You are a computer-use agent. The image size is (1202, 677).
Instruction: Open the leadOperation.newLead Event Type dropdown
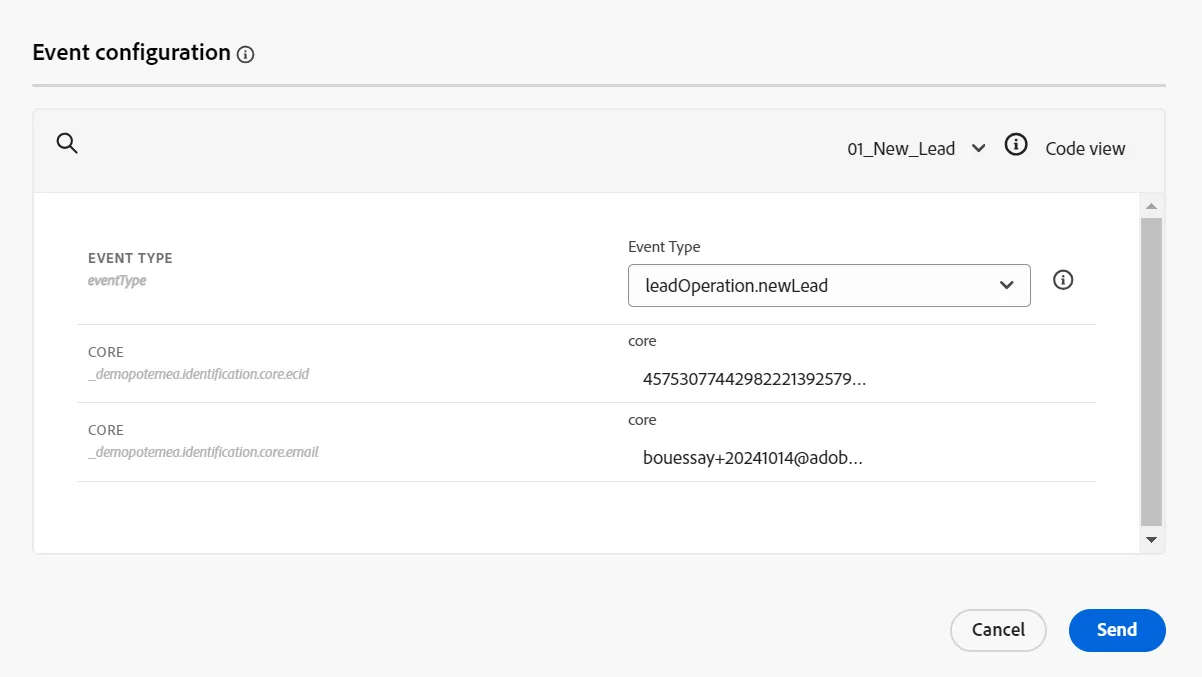829,285
